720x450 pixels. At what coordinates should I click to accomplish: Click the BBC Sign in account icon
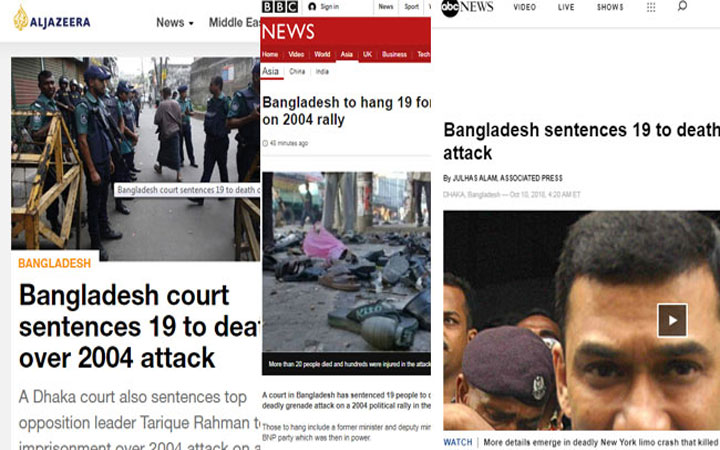coord(312,6)
